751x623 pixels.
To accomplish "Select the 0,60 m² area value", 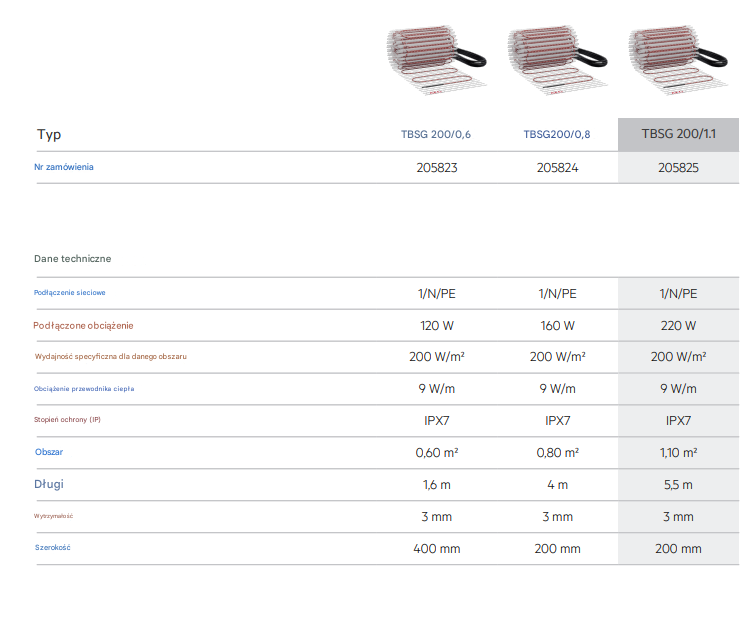I will 437,453.
